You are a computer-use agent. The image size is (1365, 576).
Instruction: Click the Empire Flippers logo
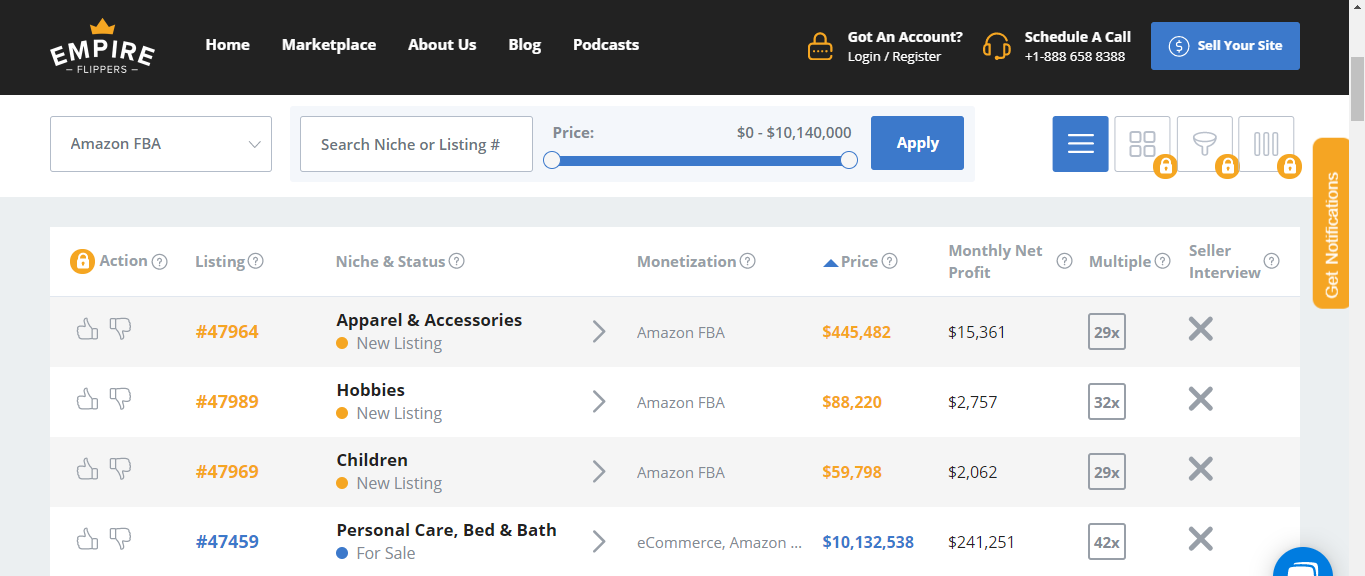(102, 46)
